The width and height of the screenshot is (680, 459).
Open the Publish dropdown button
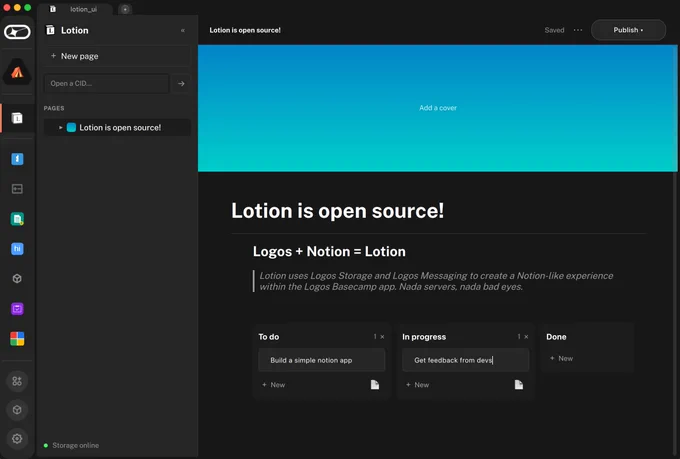coord(628,30)
